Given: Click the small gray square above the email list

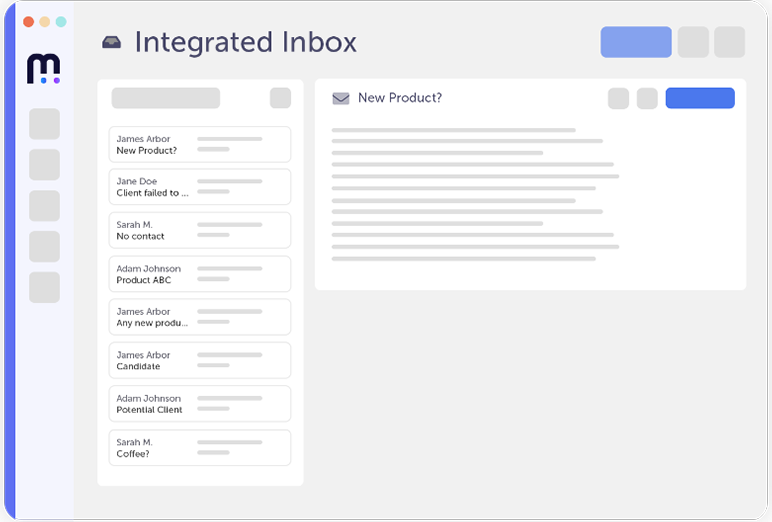Looking at the screenshot, I should click(280, 98).
